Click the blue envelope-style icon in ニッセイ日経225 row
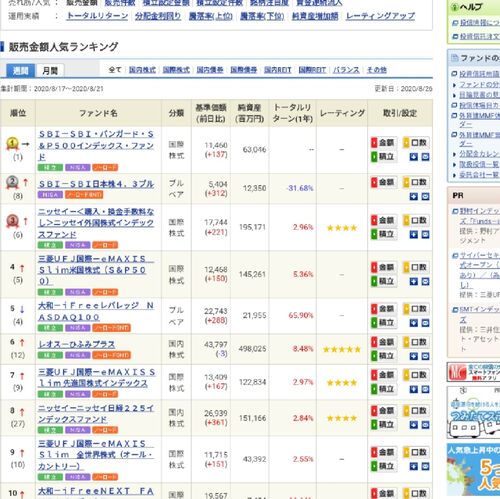Image resolution: width=500 pixels, height=499 pixels. tap(425, 425)
